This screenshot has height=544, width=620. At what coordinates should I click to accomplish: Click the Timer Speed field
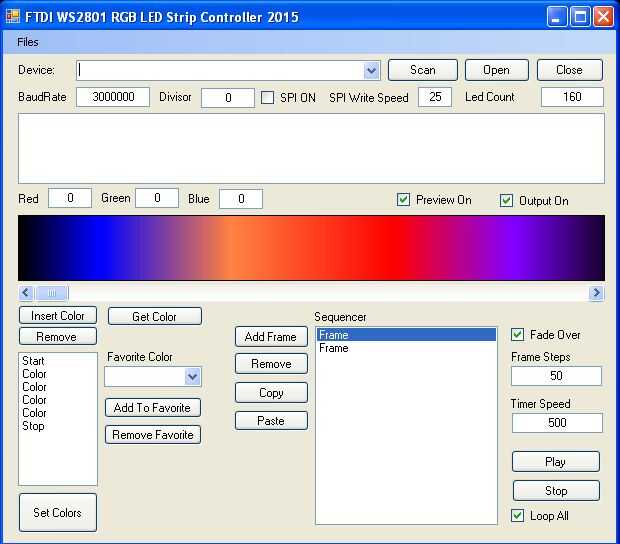[x=557, y=423]
